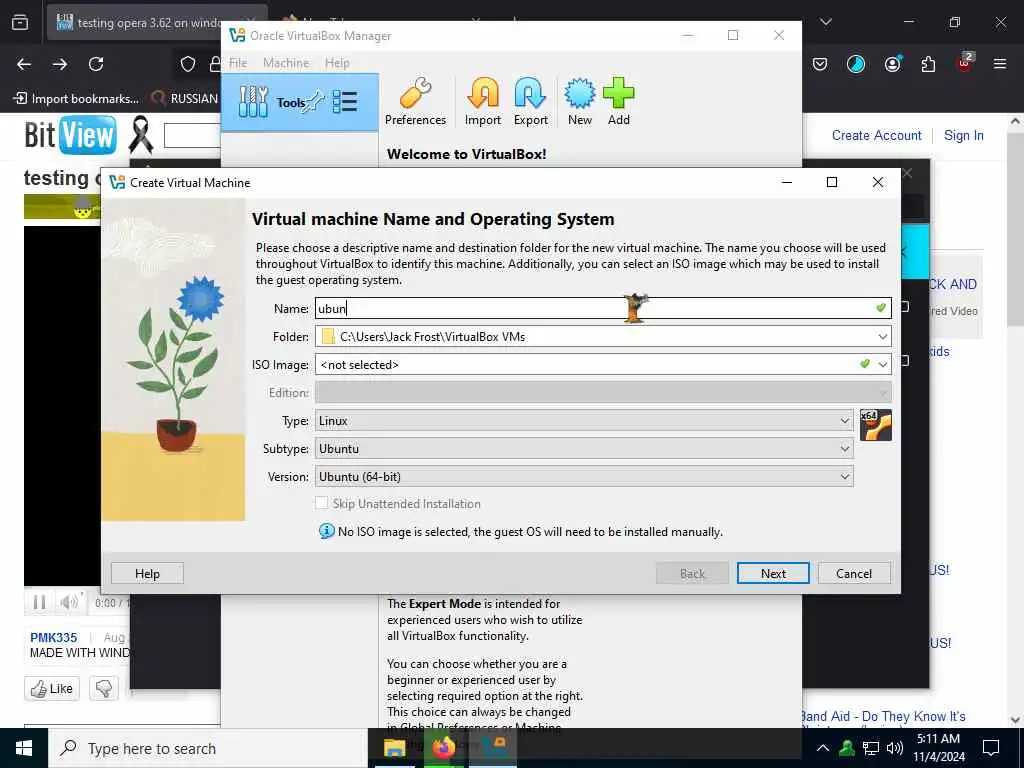Click Firefox back arrow
Viewport: 1024px width, 768px height.
24,64
